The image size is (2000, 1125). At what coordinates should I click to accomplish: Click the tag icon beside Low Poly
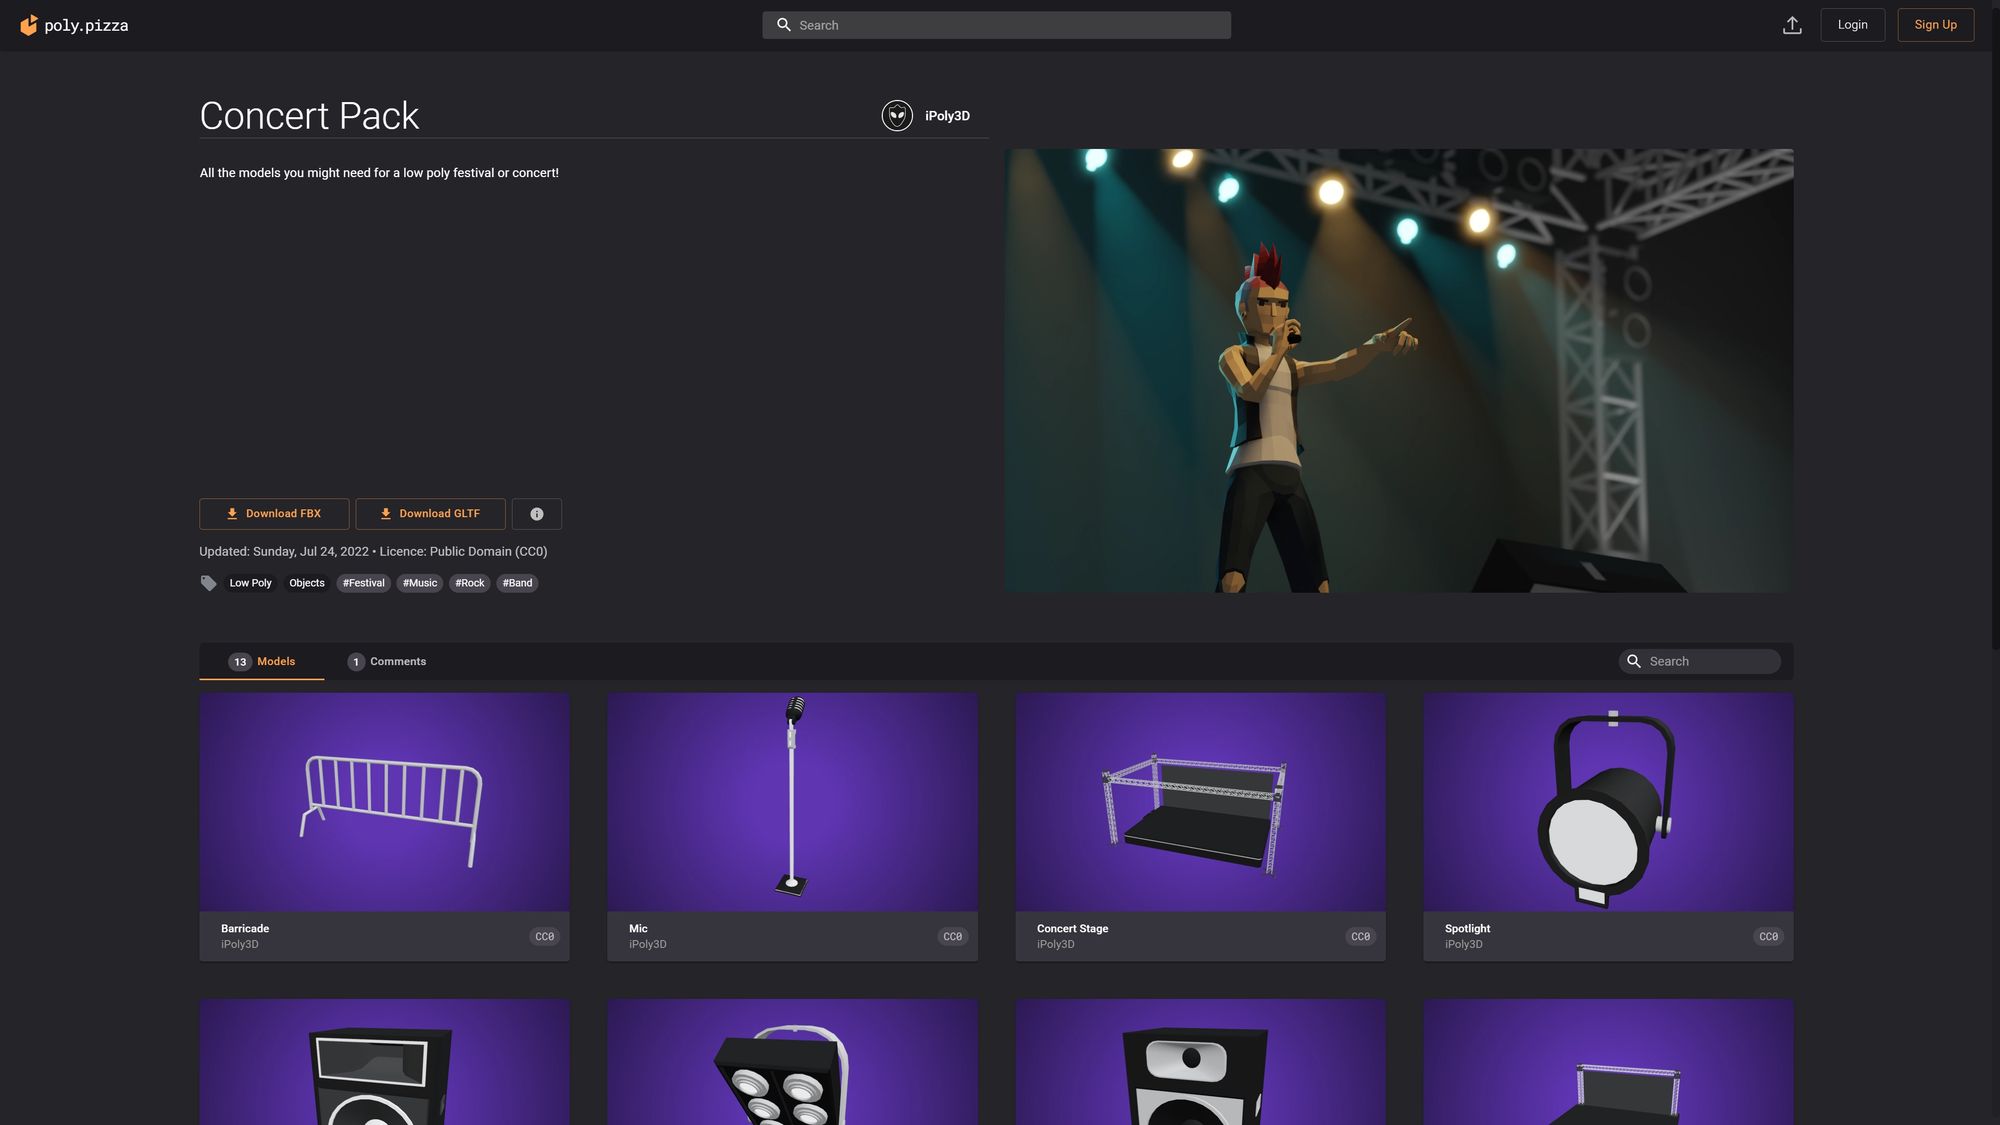point(209,583)
